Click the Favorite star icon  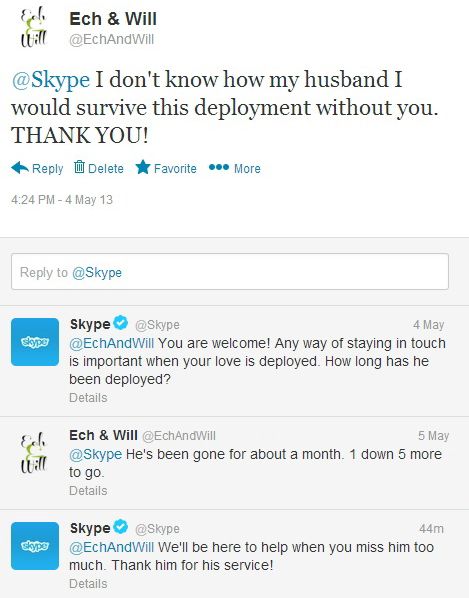point(143,167)
